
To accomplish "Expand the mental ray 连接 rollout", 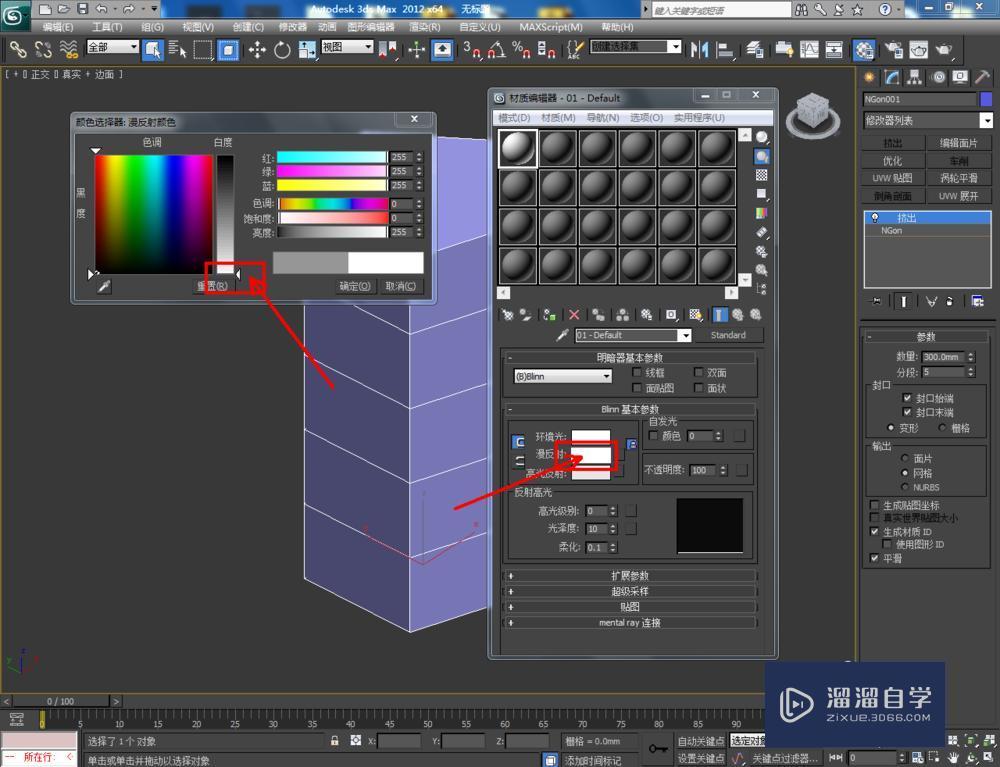I will (630, 623).
